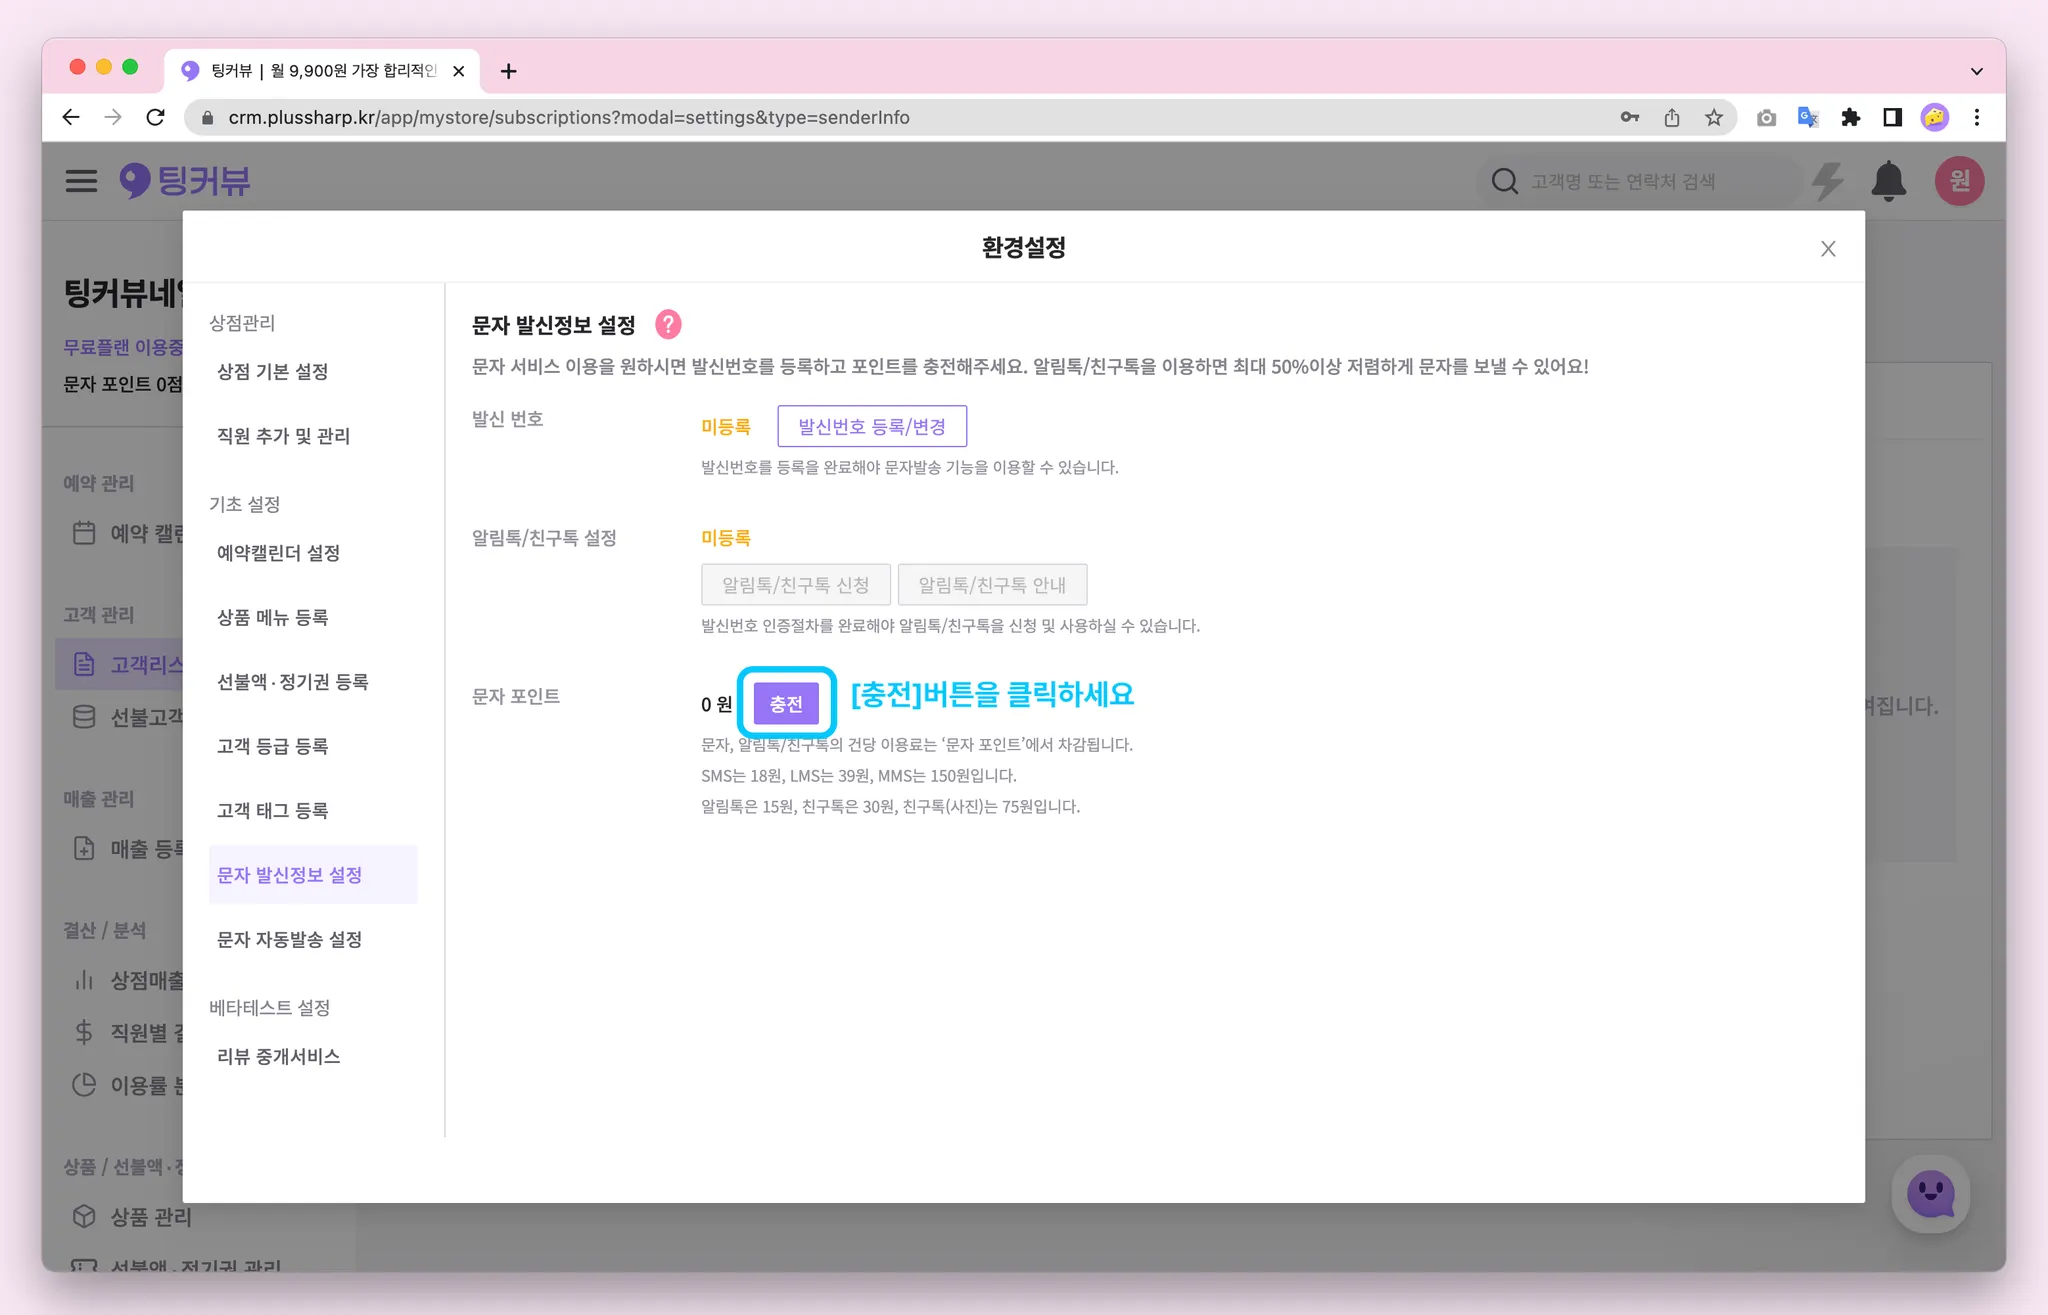
Task: Open the red 원 profile avatar
Action: 1959,181
